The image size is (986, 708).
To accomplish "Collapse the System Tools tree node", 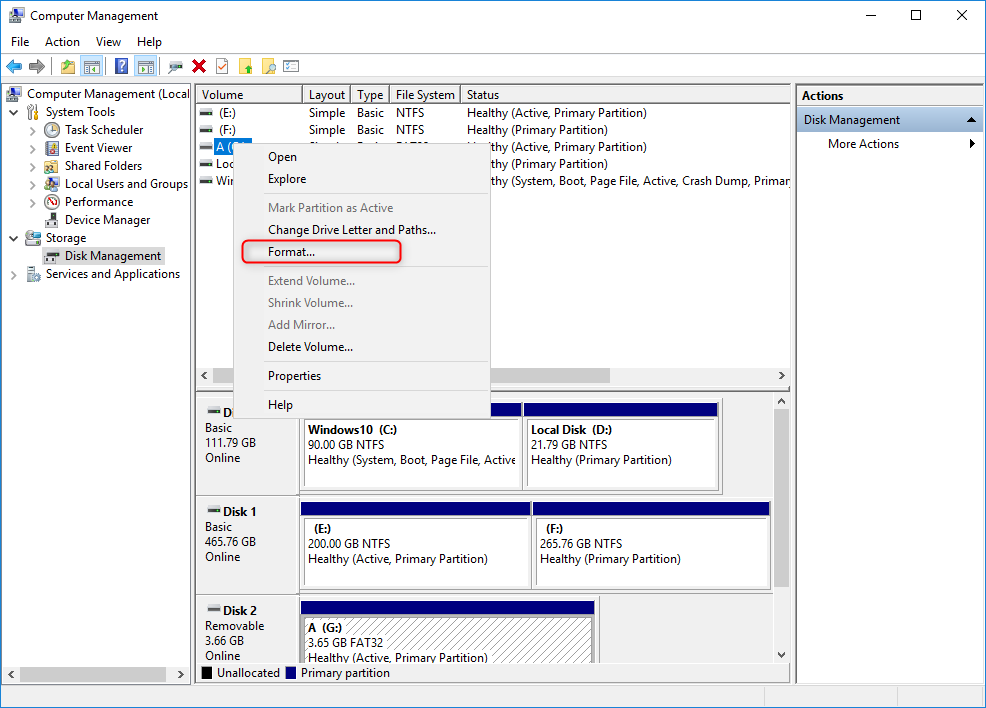I will pyautogui.click(x=14, y=112).
